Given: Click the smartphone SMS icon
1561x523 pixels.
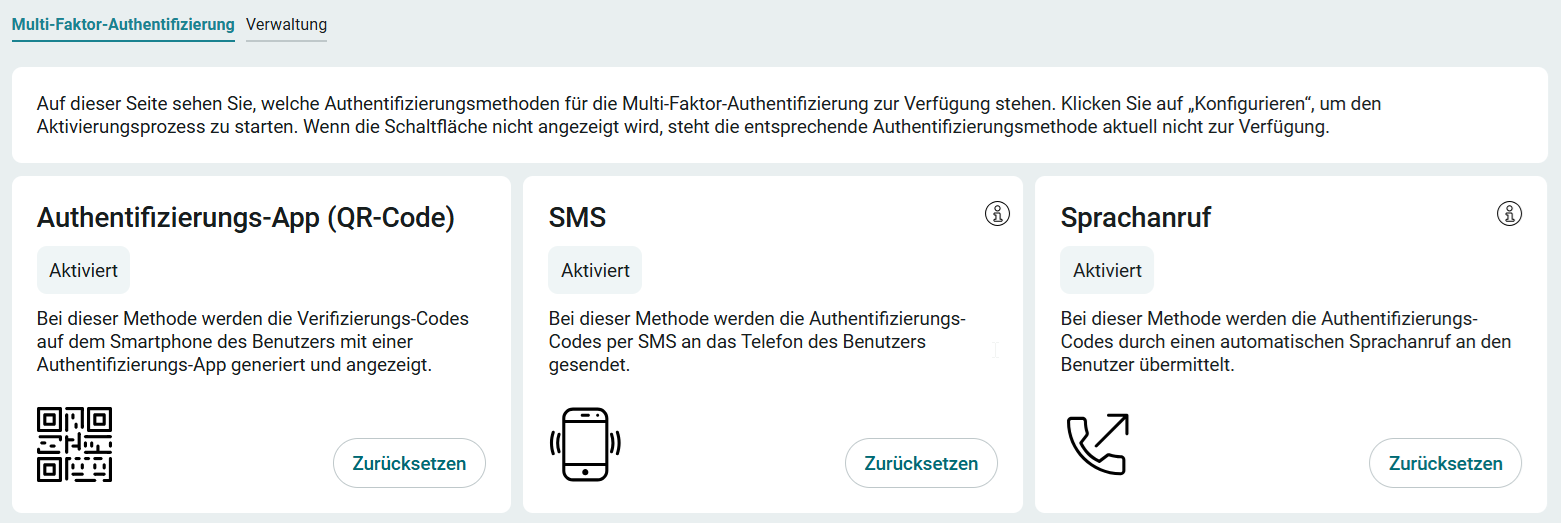Looking at the screenshot, I should [585, 444].
